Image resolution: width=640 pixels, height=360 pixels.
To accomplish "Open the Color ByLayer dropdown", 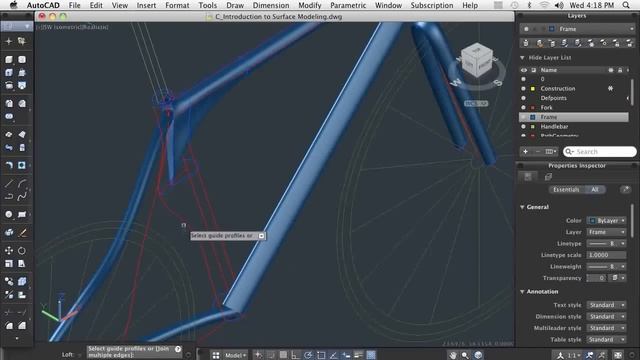I will coord(607,220).
